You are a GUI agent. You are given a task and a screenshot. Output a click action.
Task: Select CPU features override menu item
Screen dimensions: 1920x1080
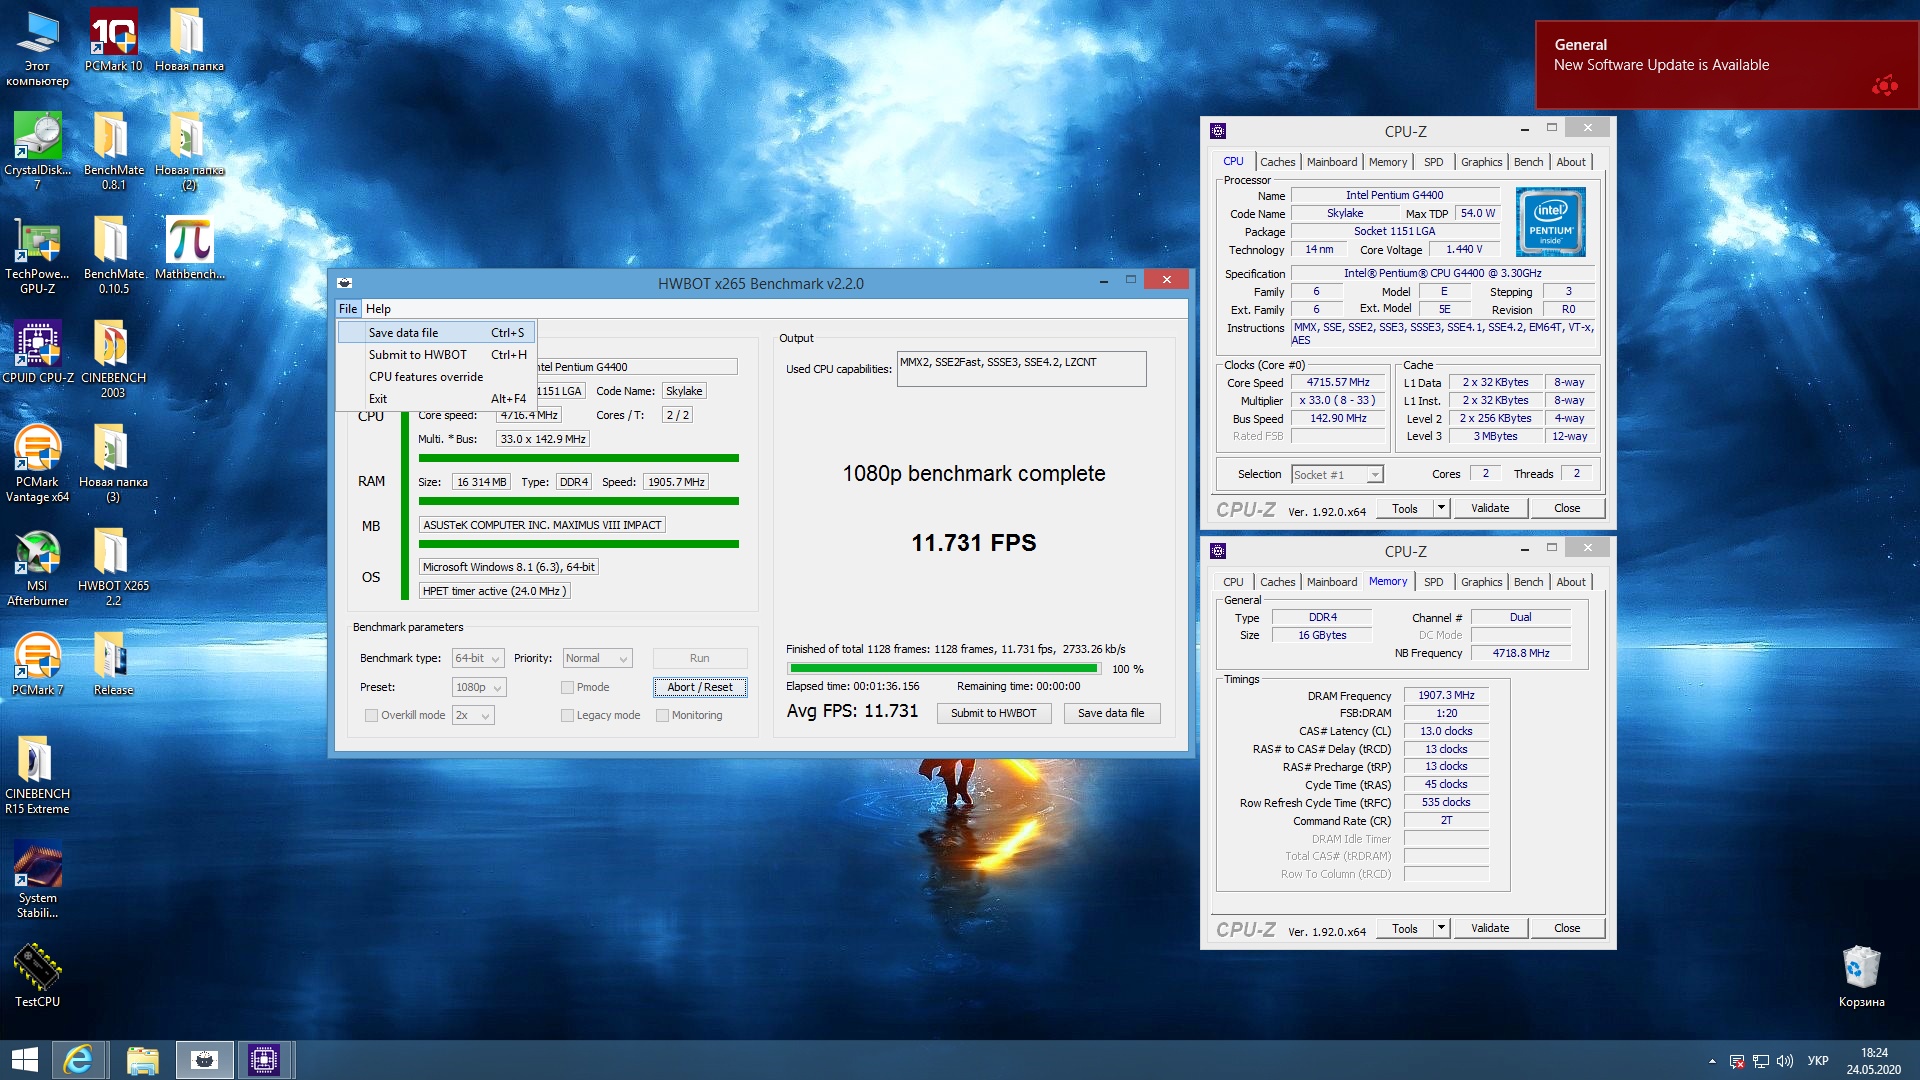tap(436, 377)
